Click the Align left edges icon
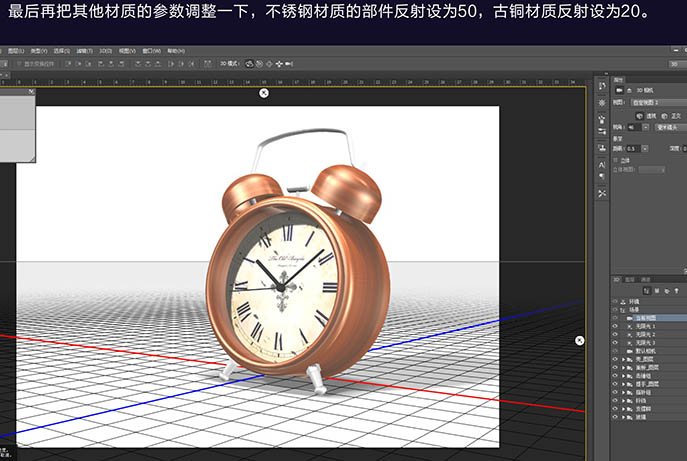Image resolution: width=687 pixels, height=461 pixels. click(101, 64)
